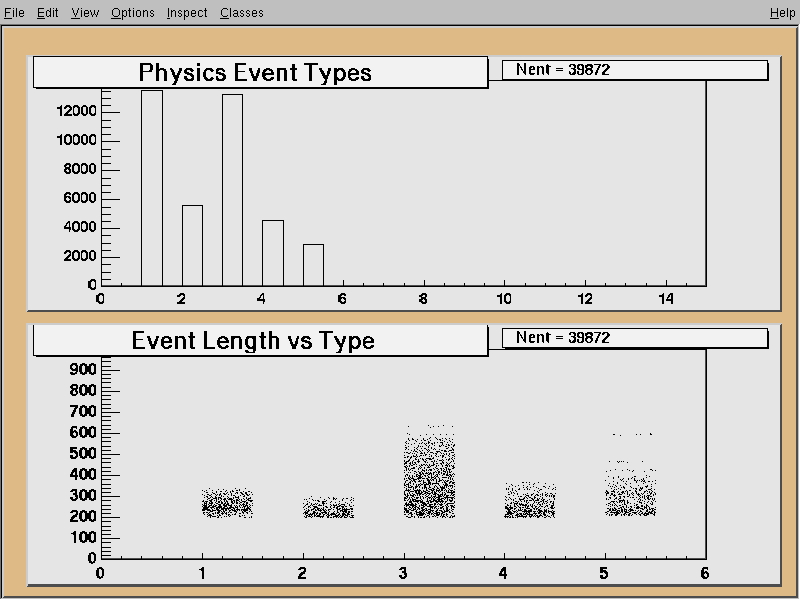The image size is (800, 600).
Task: Click the 100 label on bottom y-axis
Action: 83,537
